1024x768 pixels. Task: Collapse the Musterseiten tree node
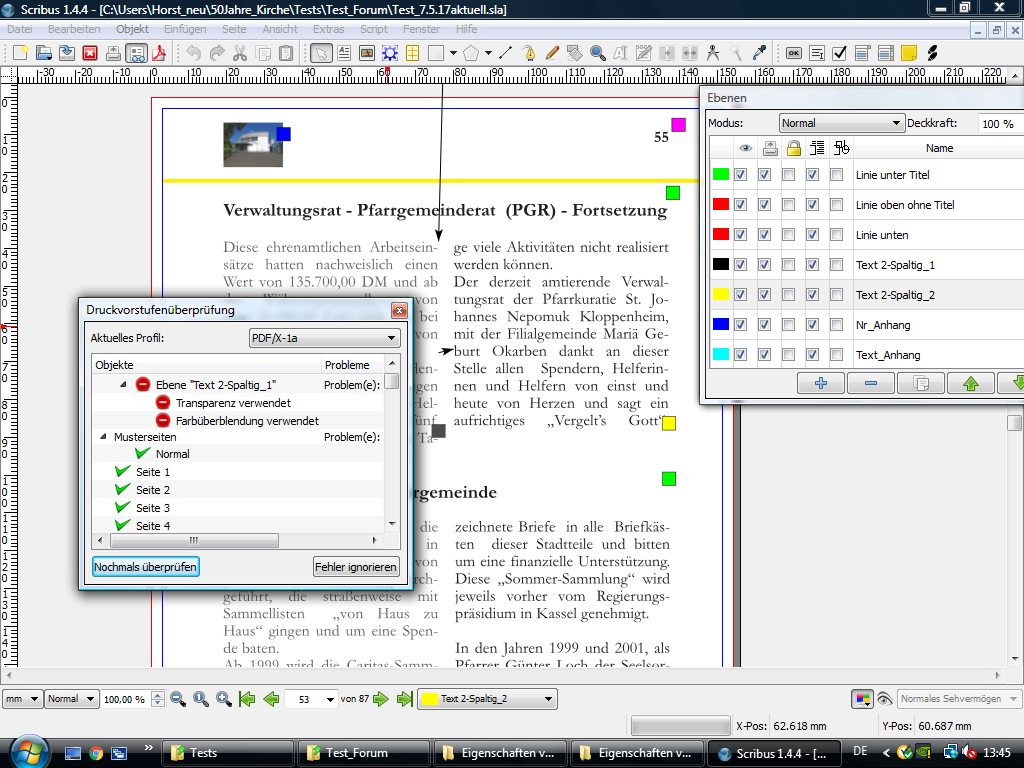point(103,437)
